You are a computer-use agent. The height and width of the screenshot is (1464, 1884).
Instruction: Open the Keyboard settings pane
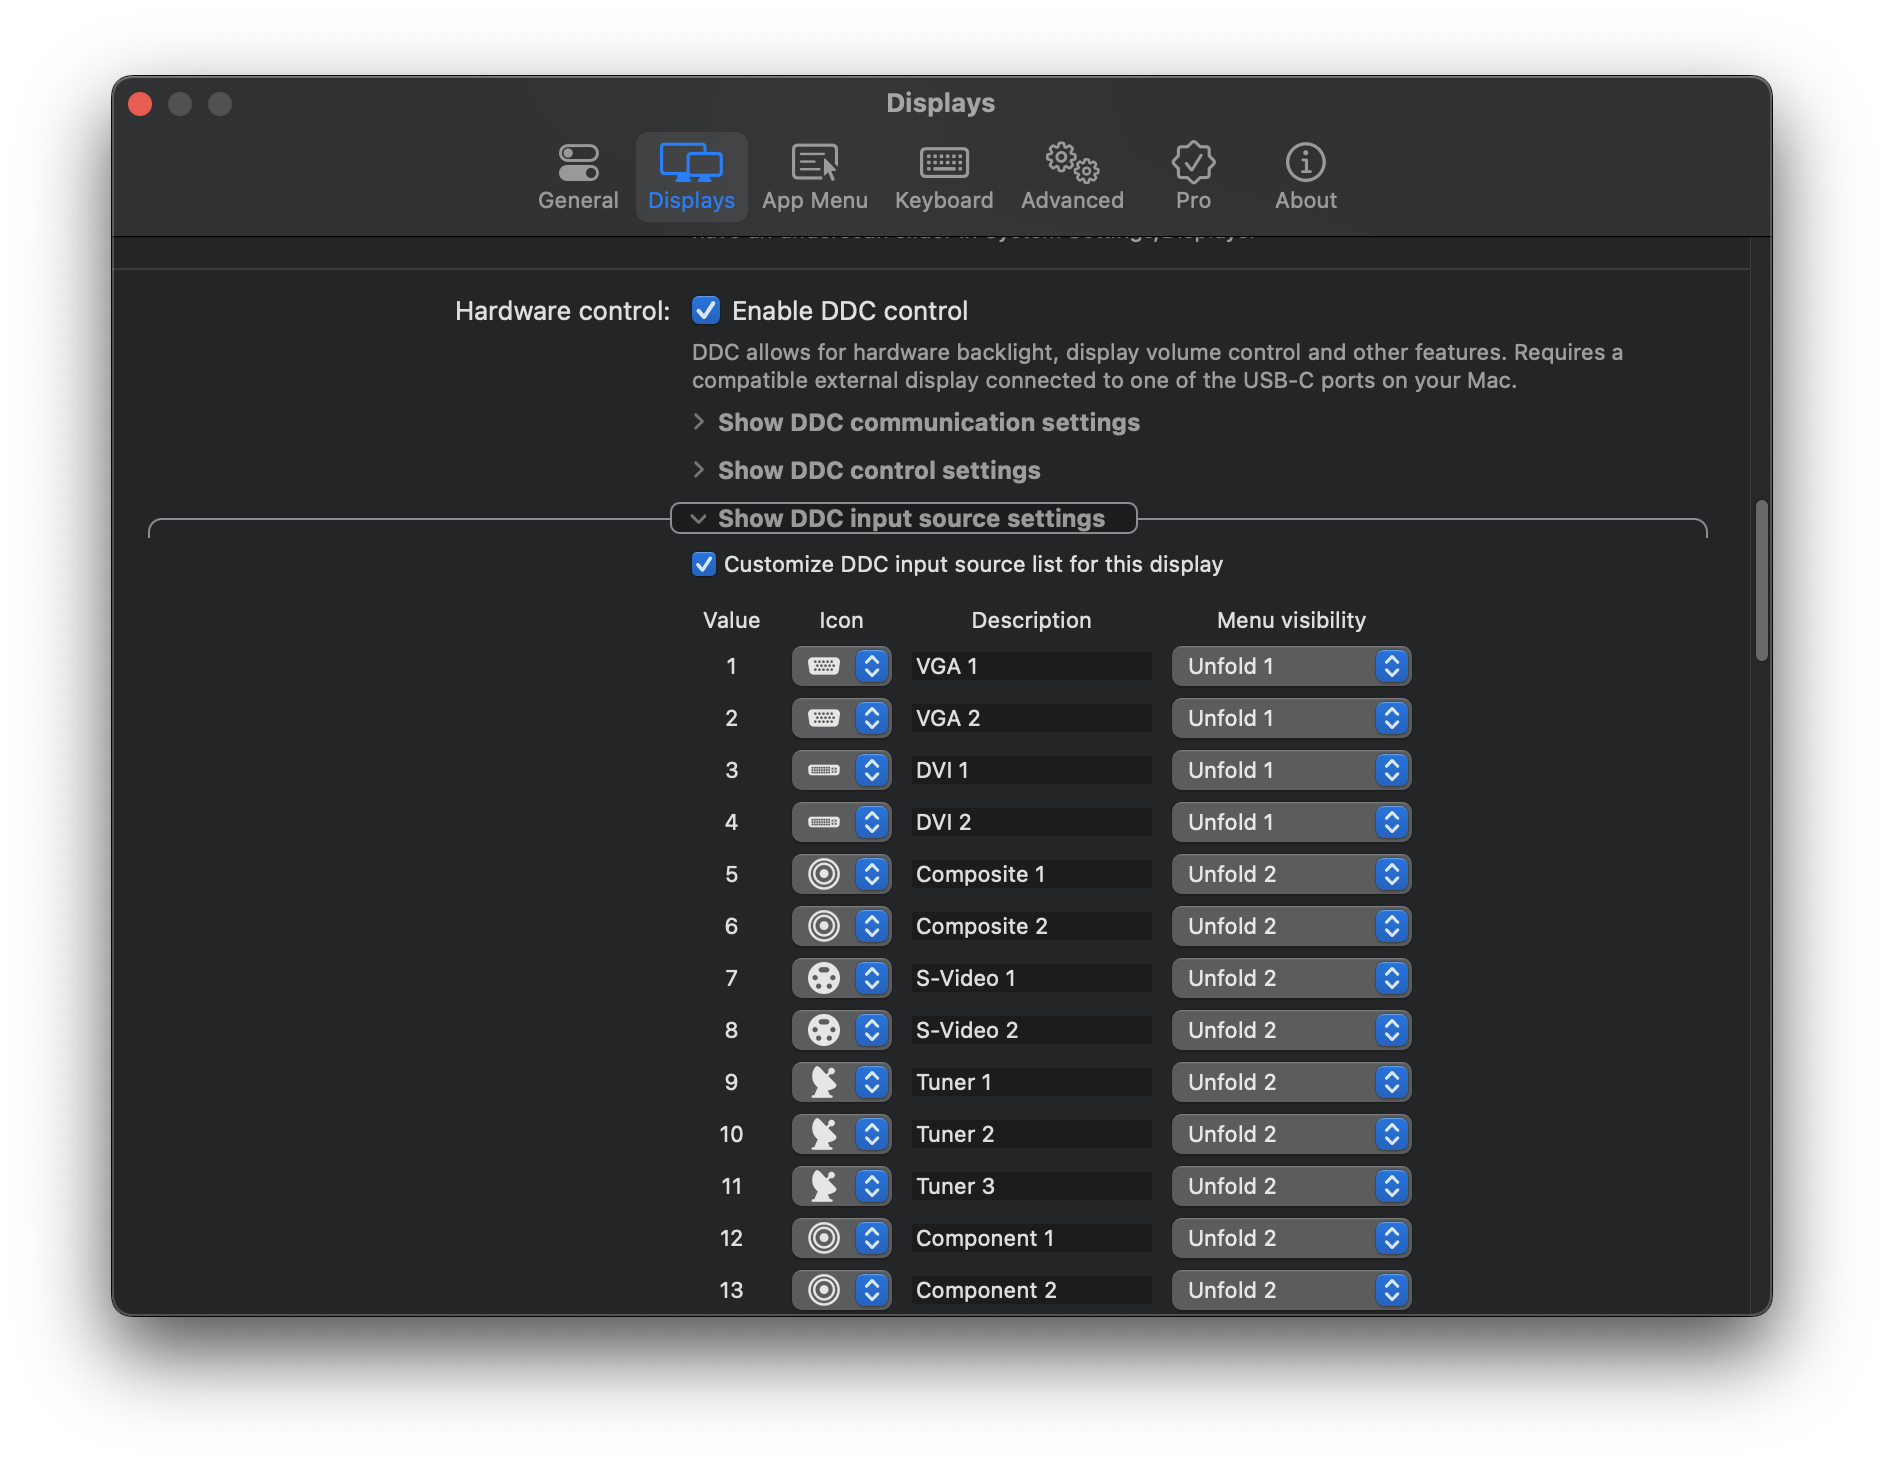[x=943, y=176]
